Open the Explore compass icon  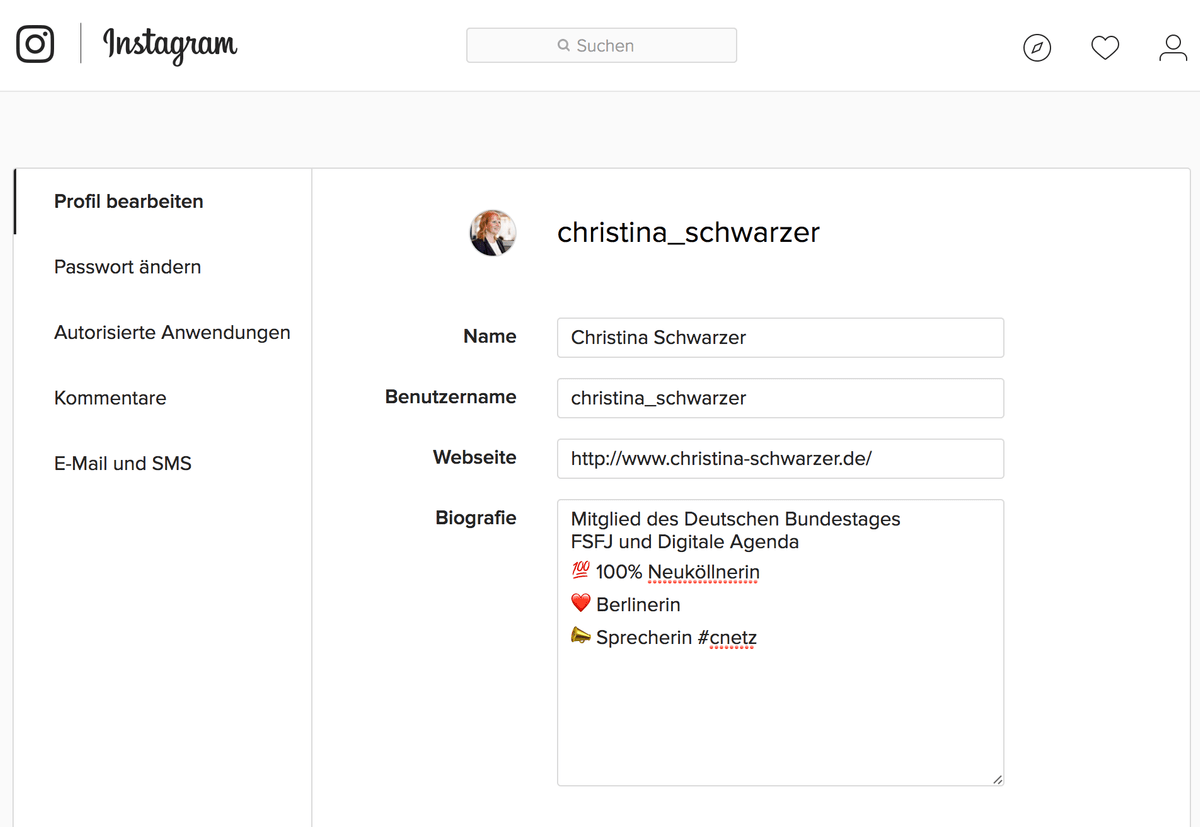[x=1037, y=47]
